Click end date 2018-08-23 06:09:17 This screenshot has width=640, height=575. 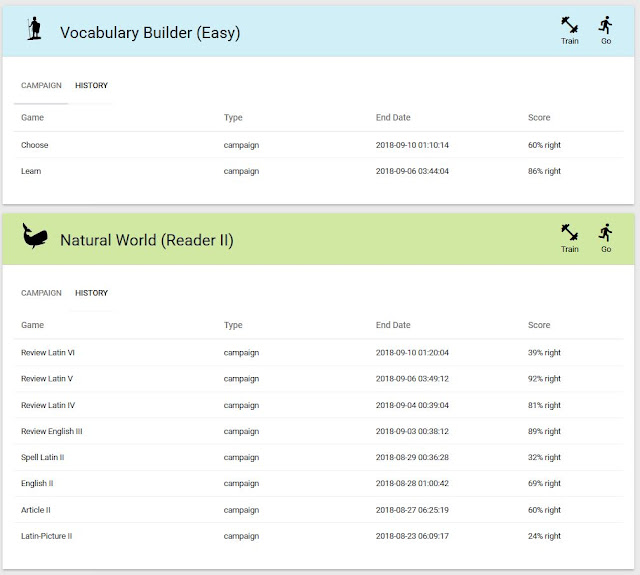pyautogui.click(x=412, y=536)
